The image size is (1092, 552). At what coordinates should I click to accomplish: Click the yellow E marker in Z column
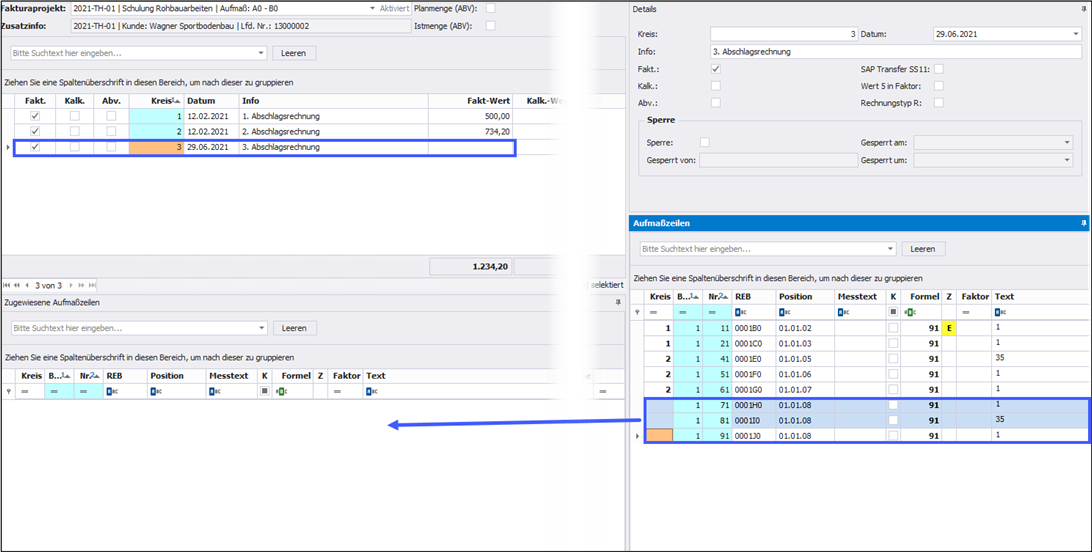click(949, 328)
